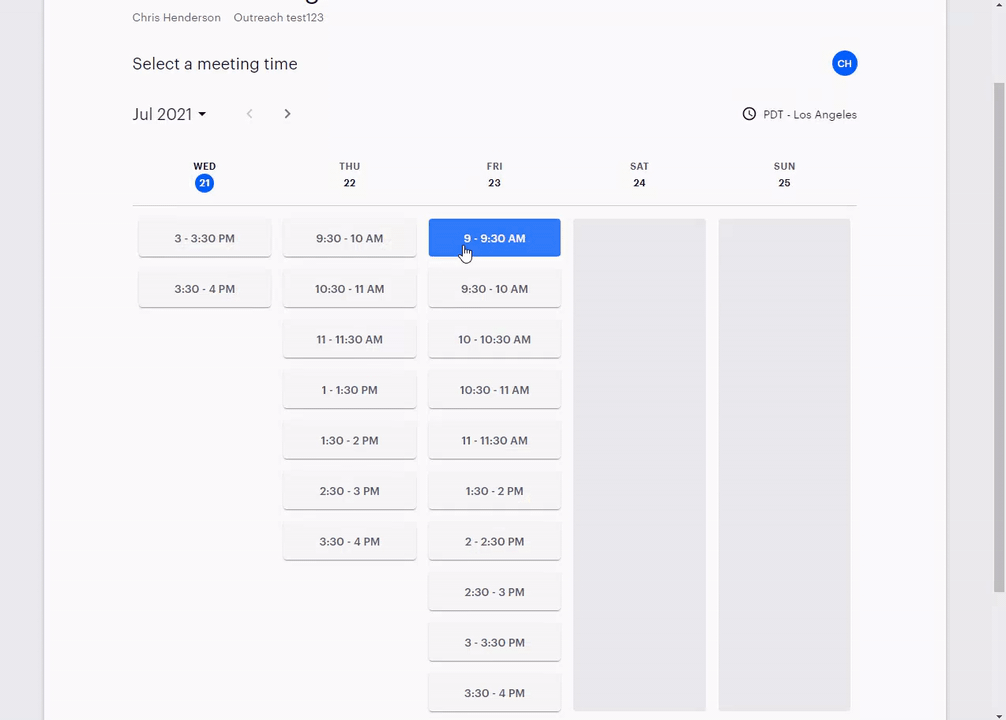Pick Thursday 1 - 1:30 PM slot
This screenshot has height=720, width=1006.
349,390
